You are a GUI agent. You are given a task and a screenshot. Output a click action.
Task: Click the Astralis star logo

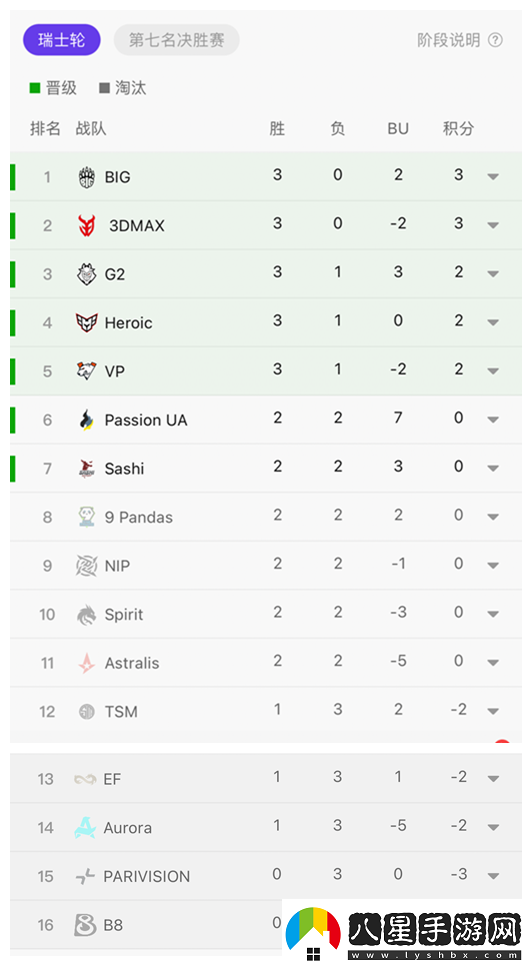[x=87, y=663]
